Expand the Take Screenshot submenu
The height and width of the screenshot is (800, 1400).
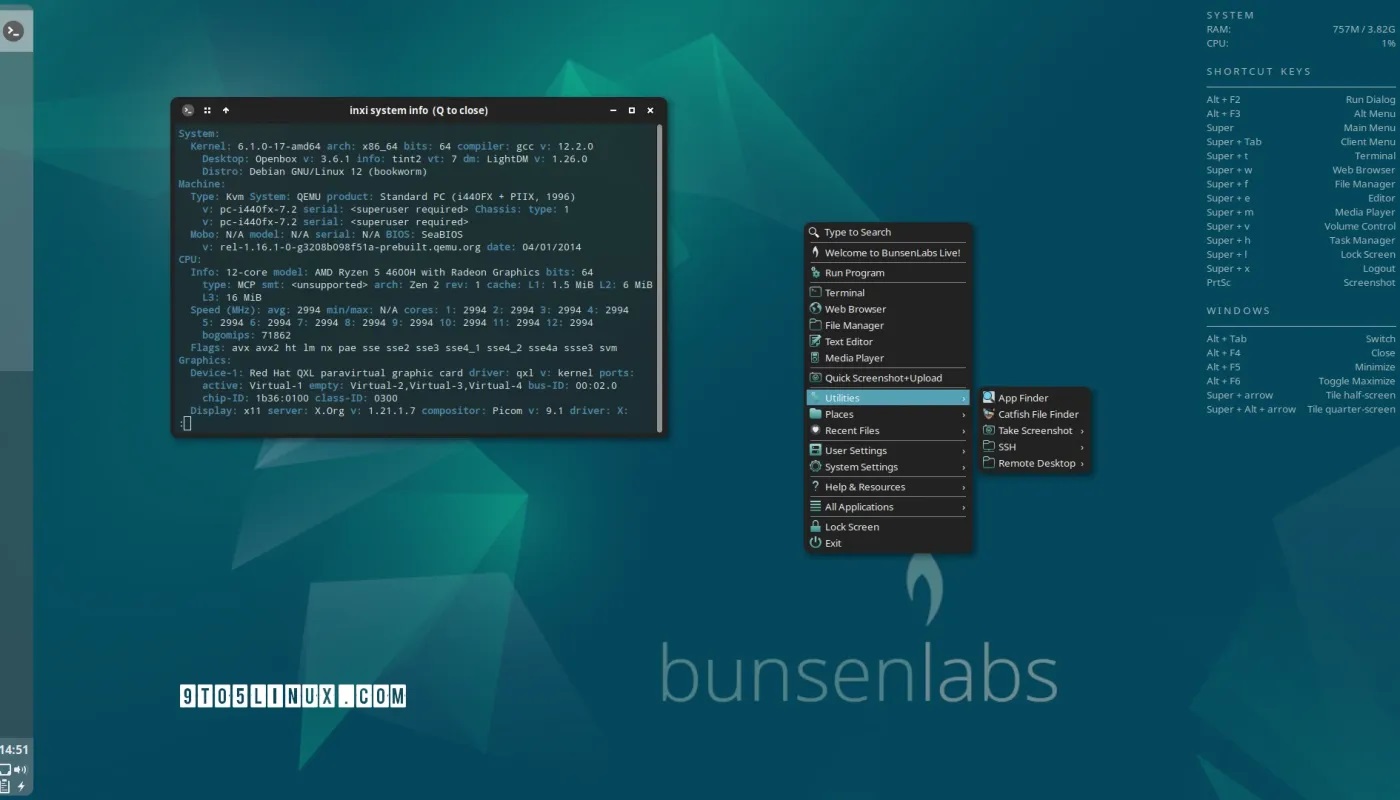point(1035,430)
